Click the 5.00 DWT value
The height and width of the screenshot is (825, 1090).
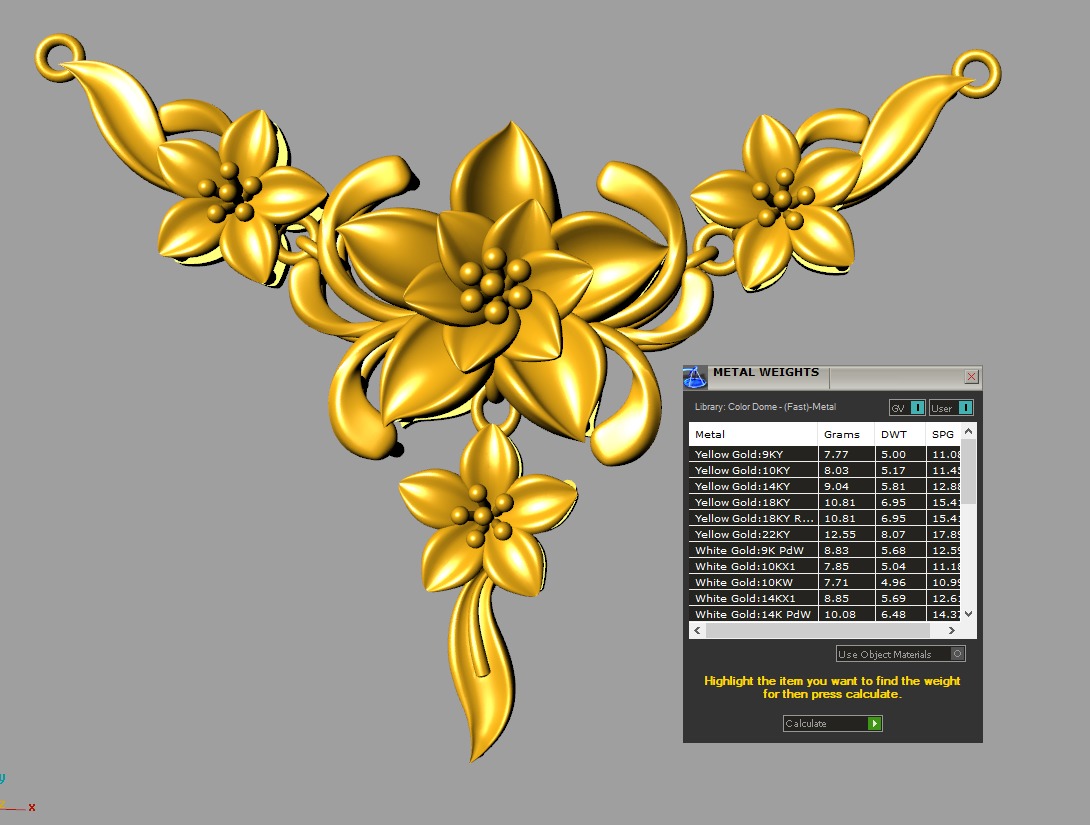pos(893,454)
